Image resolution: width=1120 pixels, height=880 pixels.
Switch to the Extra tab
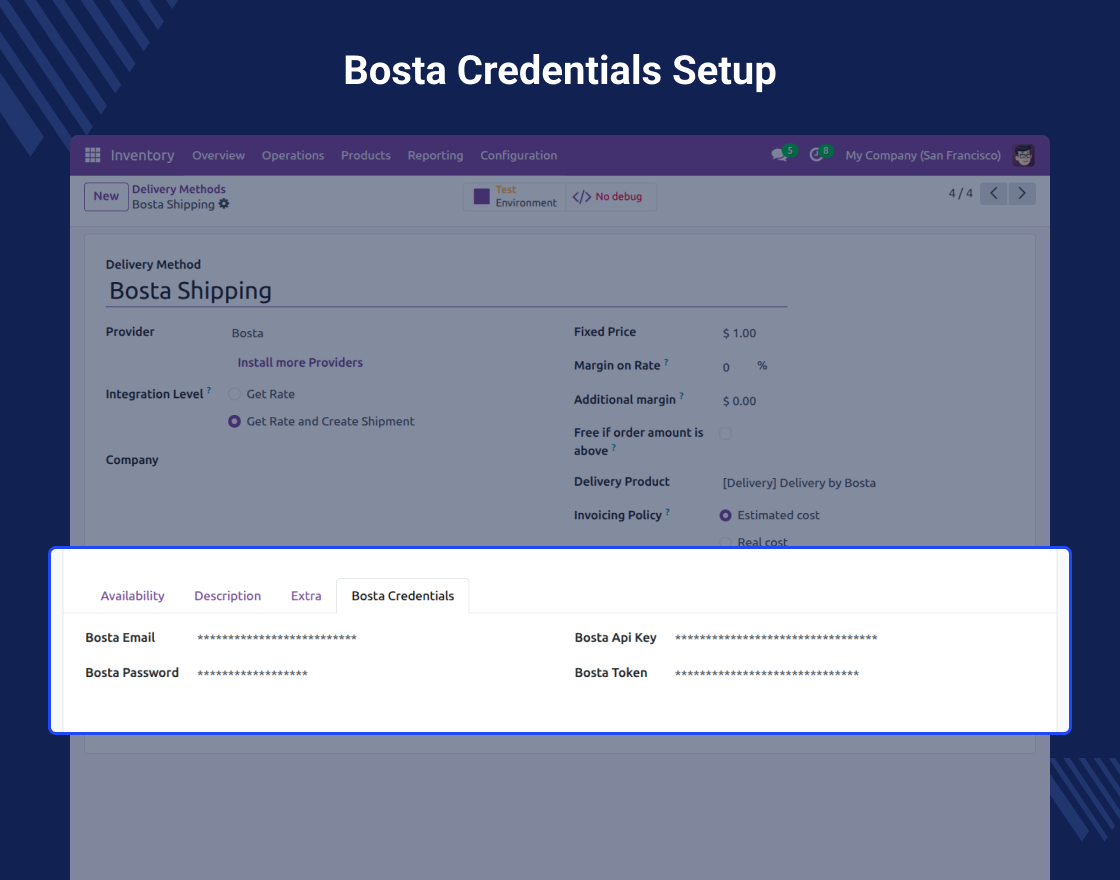click(306, 596)
